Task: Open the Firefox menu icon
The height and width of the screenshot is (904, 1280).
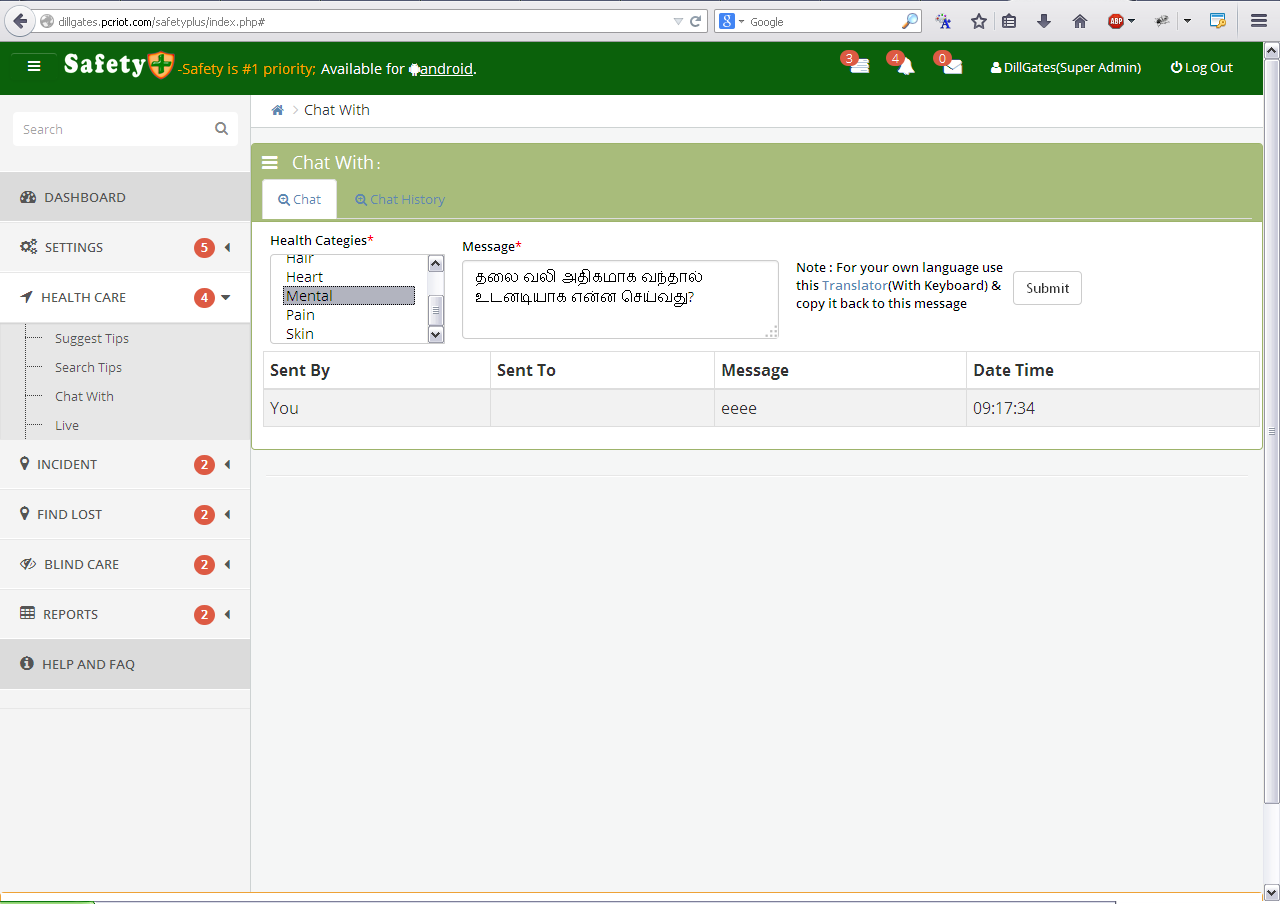Action: 1259,21
